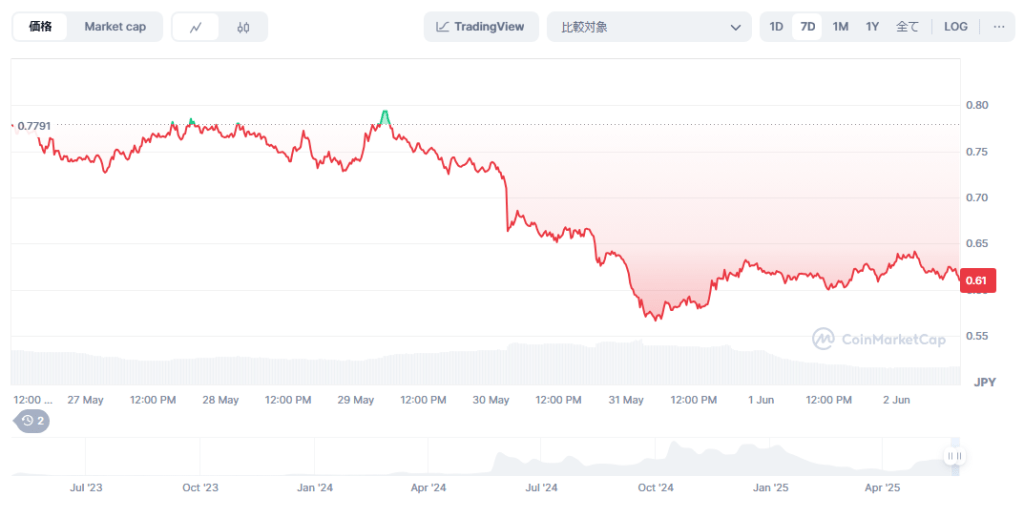This screenshot has width=1024, height=518.
Task: Expand the 比較対象 compare dropdown
Action: (648, 27)
